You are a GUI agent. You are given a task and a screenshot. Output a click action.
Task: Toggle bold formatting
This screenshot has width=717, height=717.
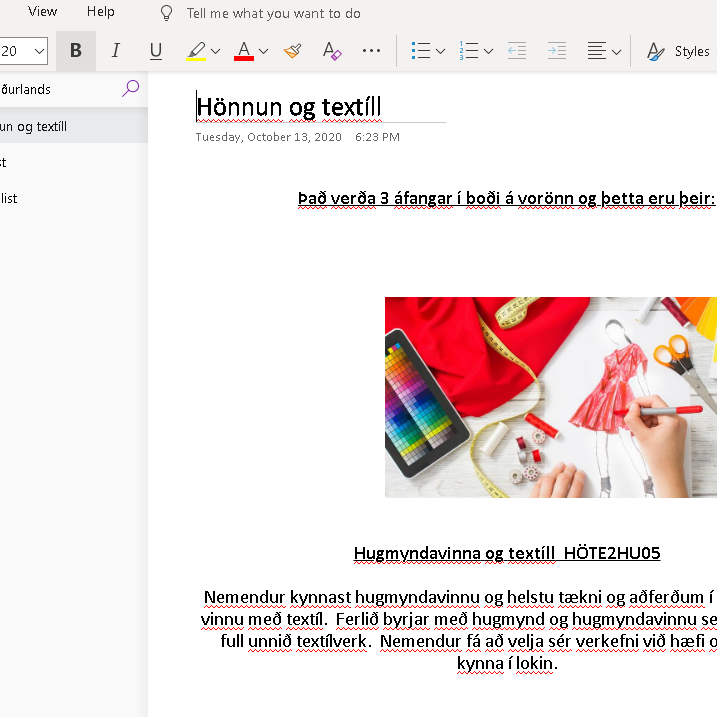point(76,51)
